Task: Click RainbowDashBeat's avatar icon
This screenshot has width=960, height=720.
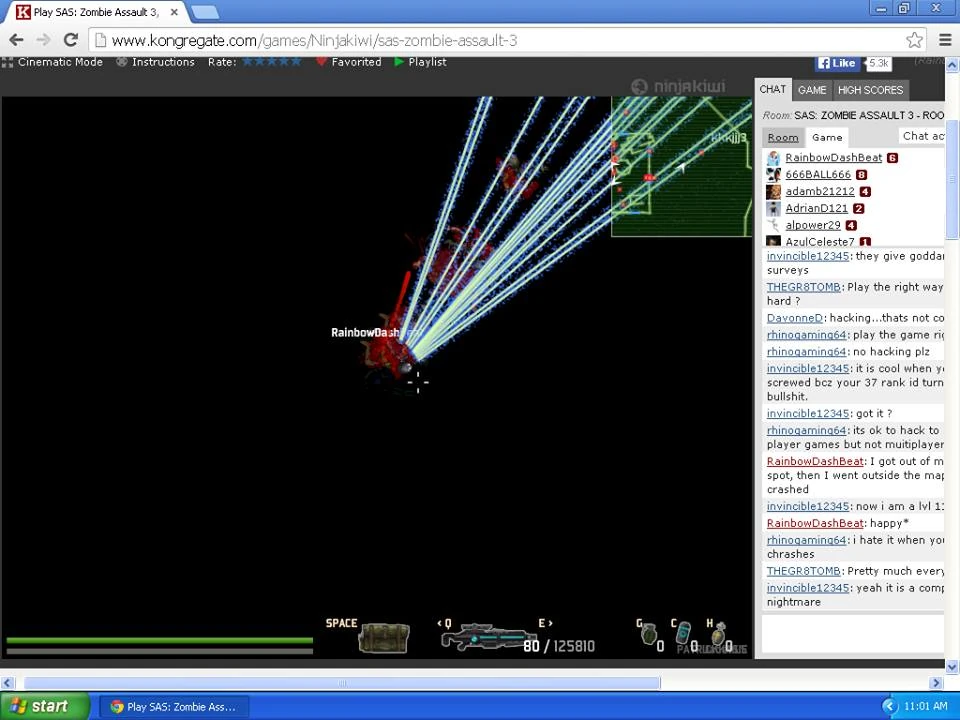Action: coord(773,158)
